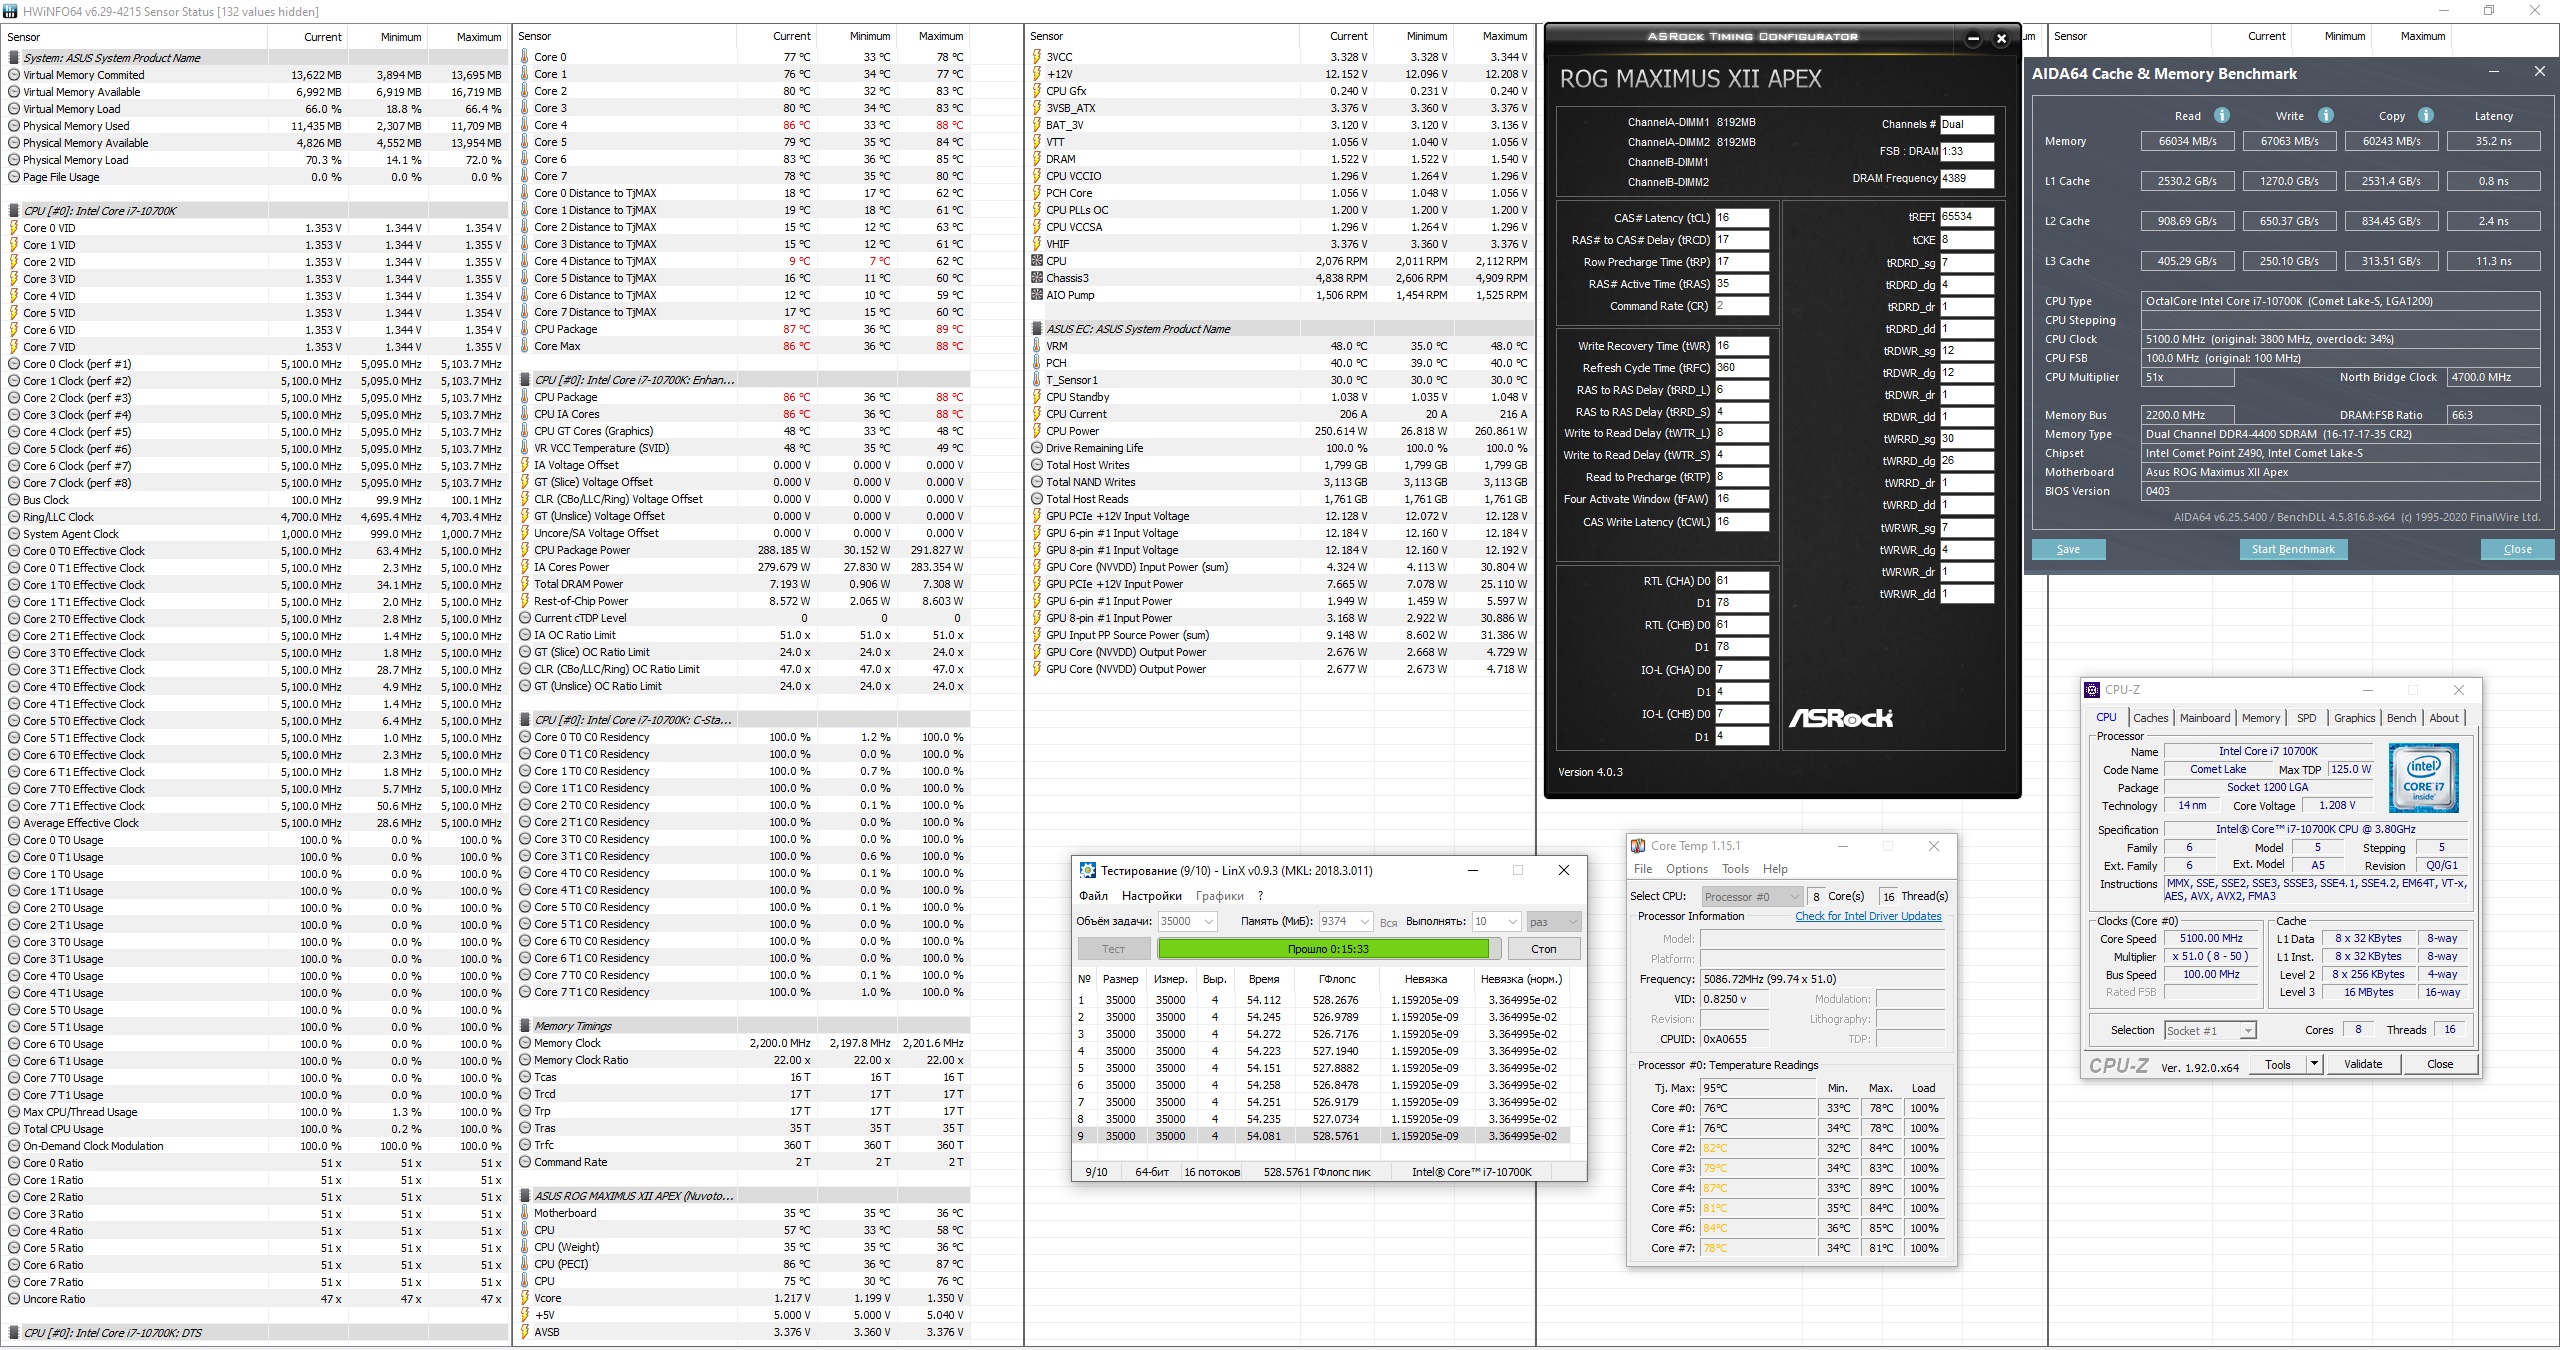
Task: Click the green elapsed-time progress bar in LinX
Action: pyautogui.click(x=1323, y=949)
